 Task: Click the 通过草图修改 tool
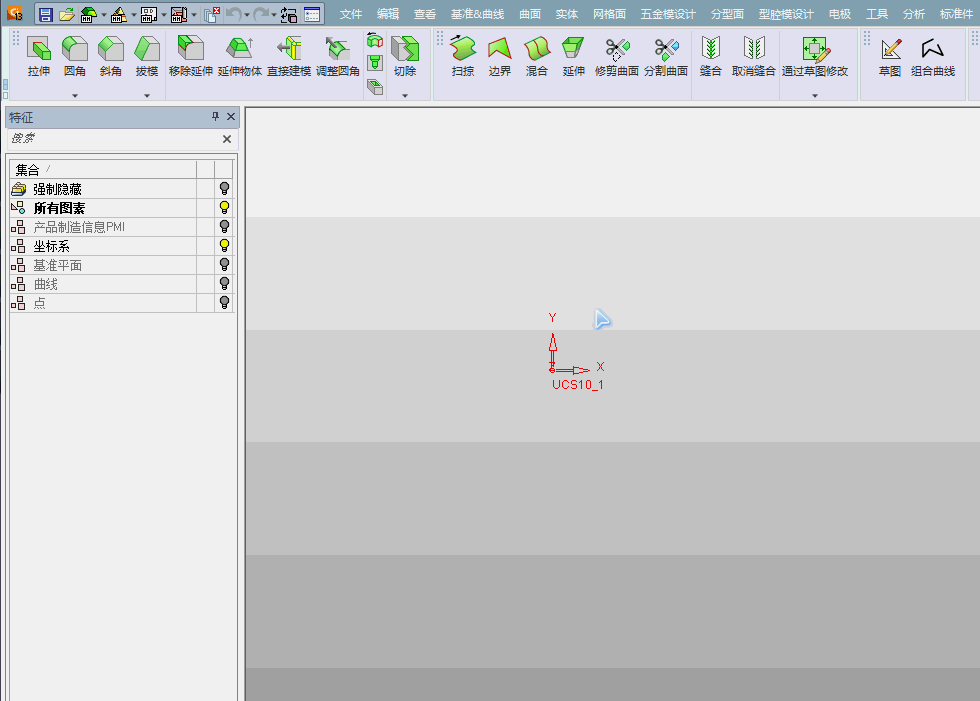tap(815, 57)
